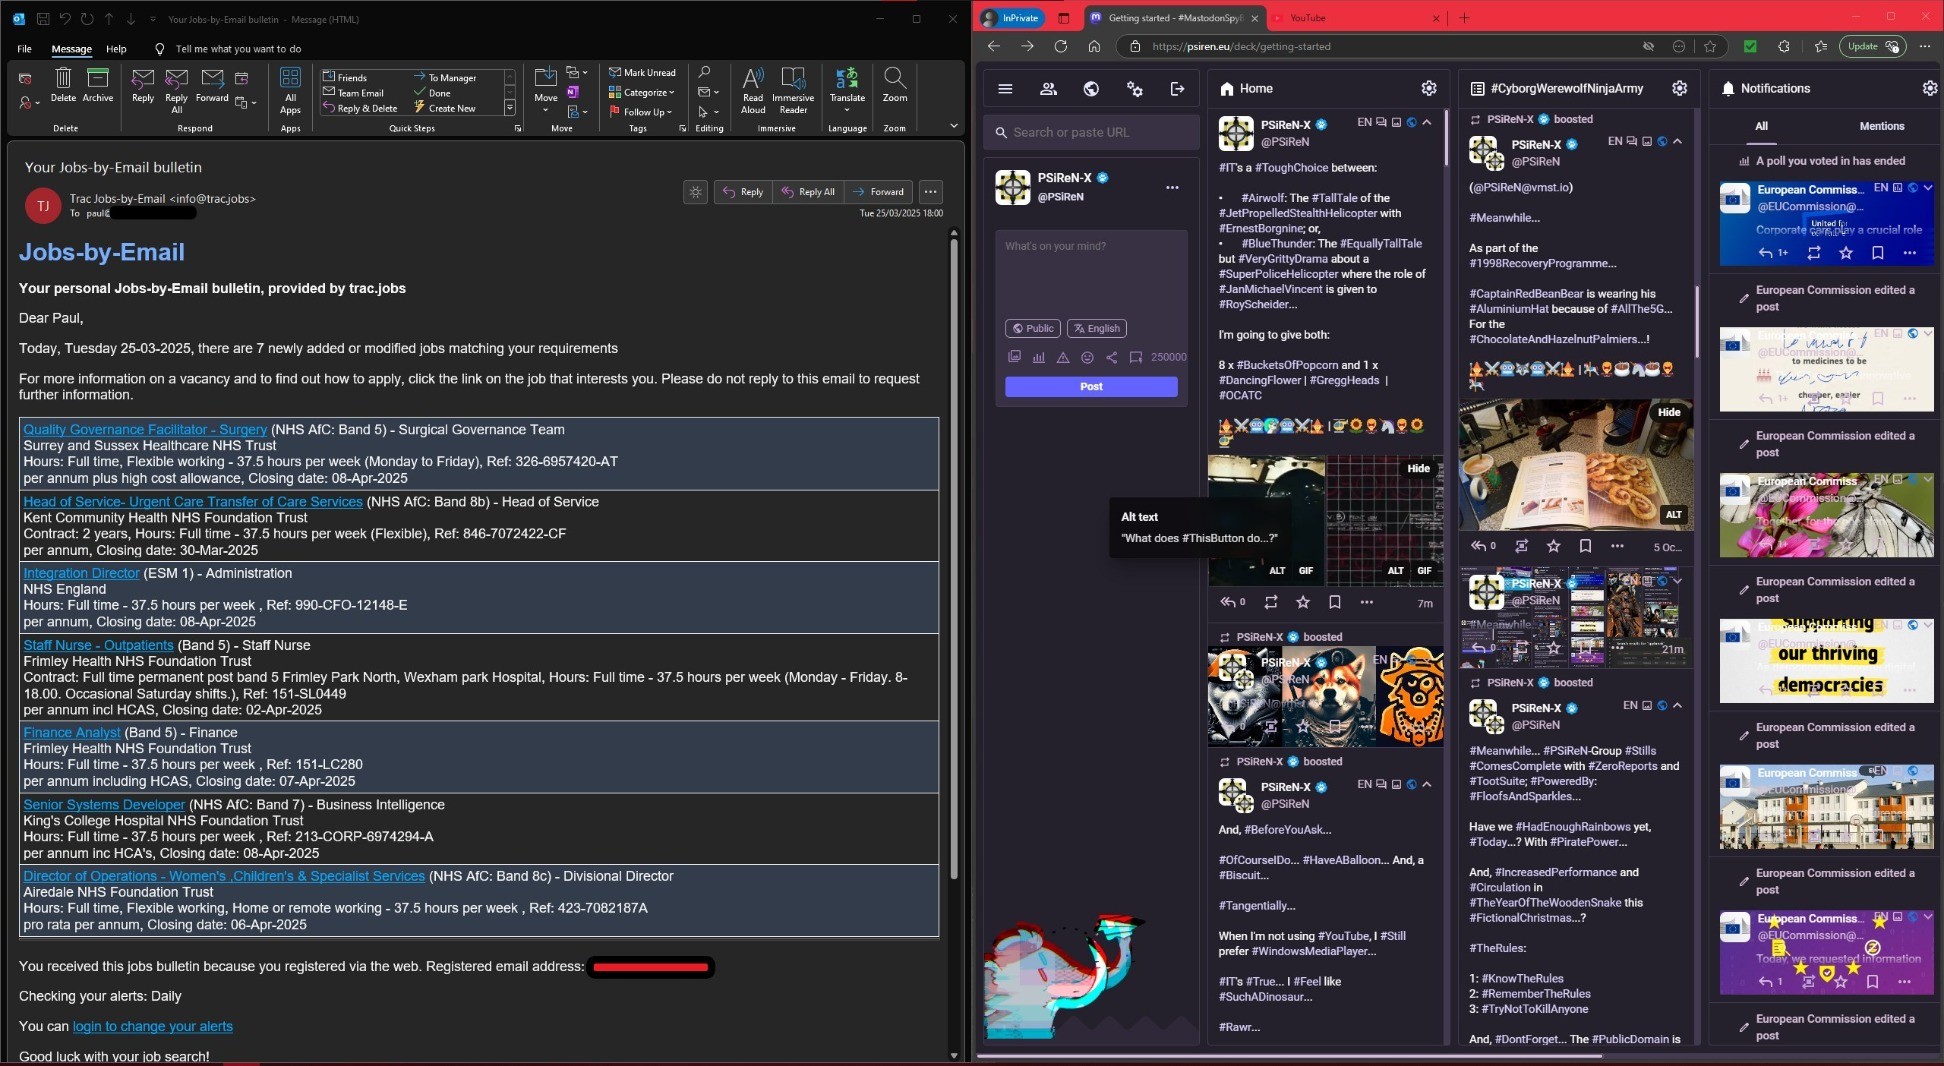Open accounts people icon in deck sidebar

[x=1048, y=89]
